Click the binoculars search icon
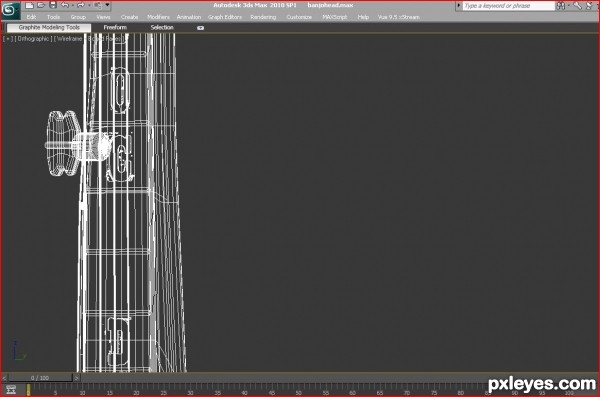 (x=561, y=6)
